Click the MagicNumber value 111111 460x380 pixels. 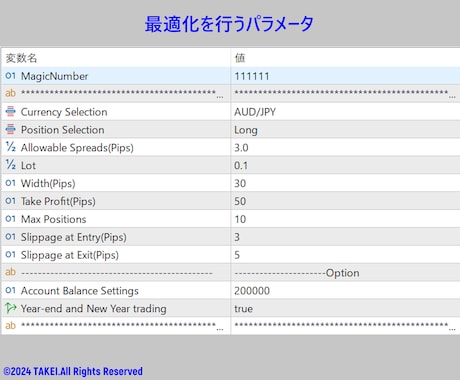[x=252, y=76]
